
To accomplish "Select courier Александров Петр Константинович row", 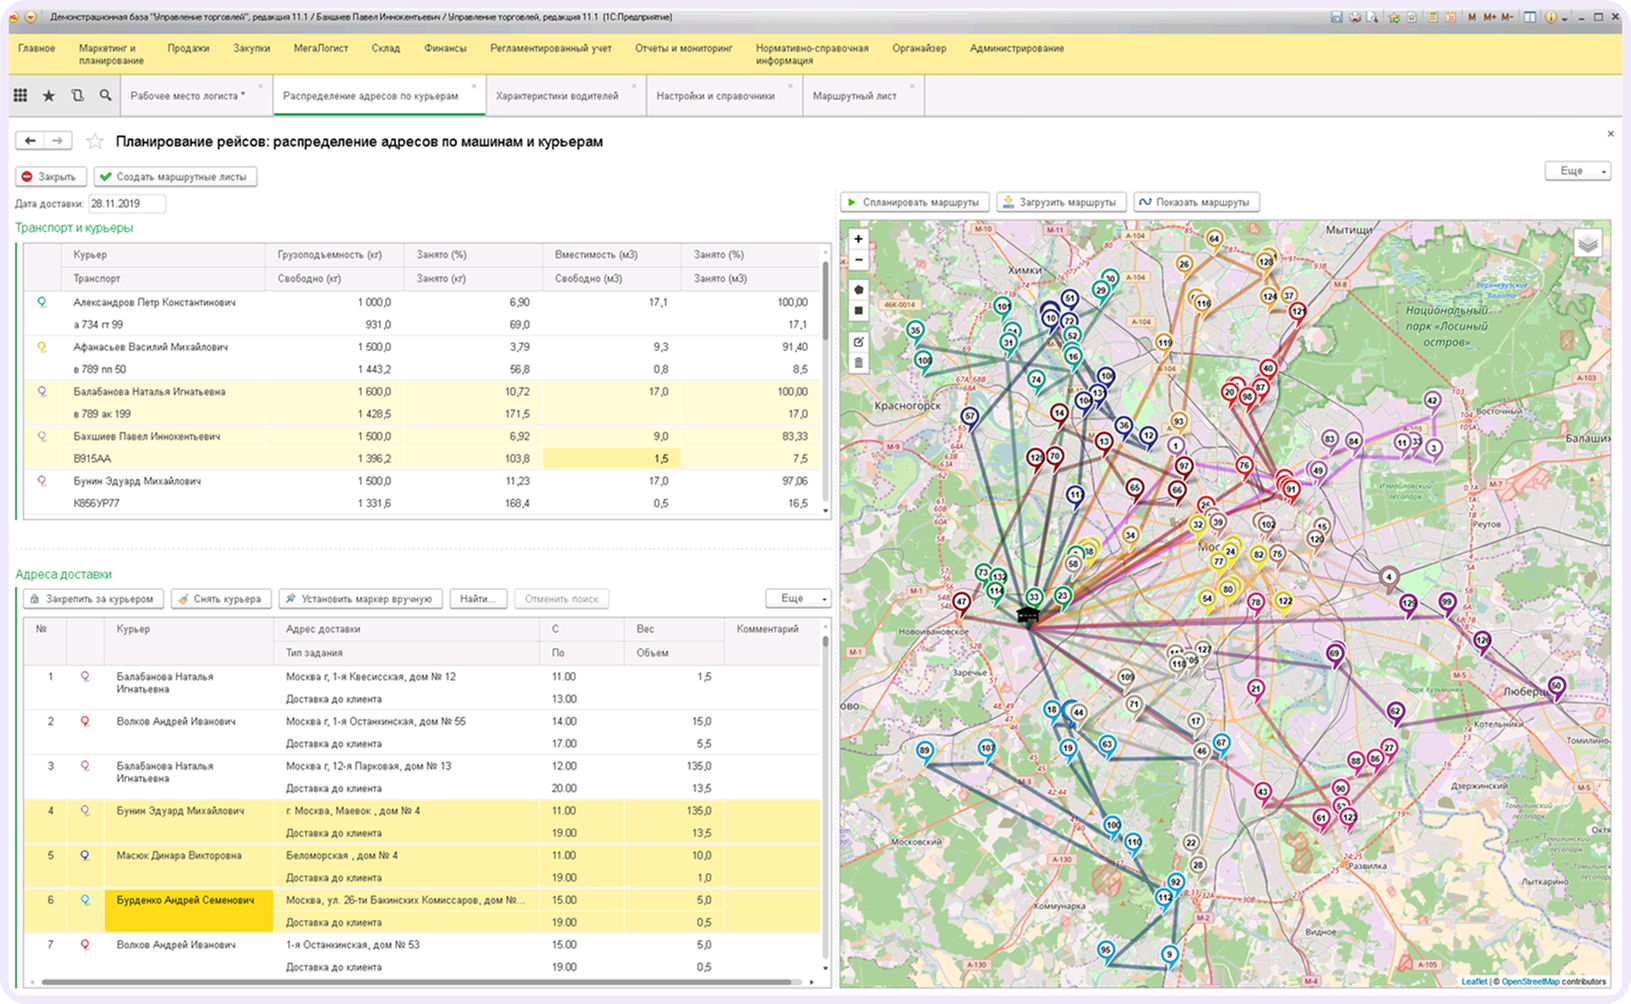I will (x=422, y=313).
